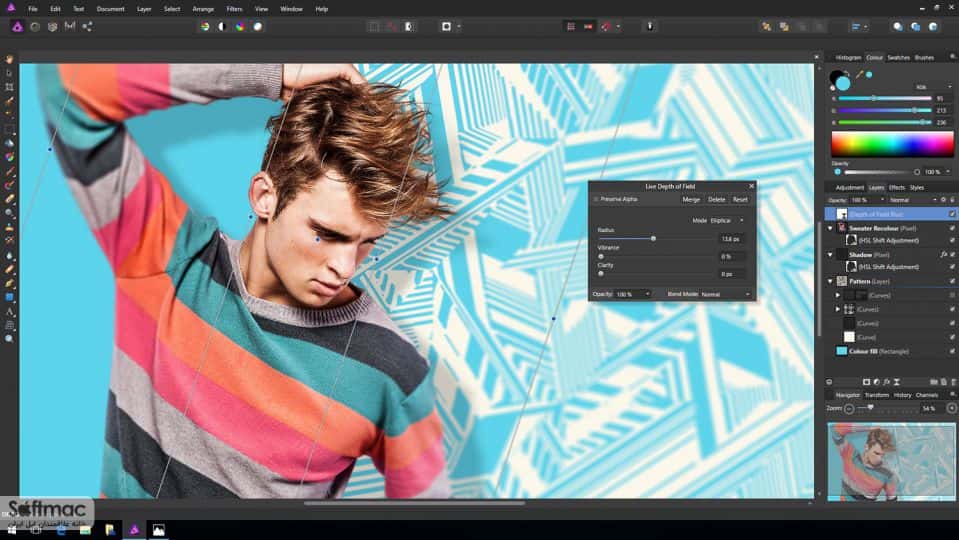The height and width of the screenshot is (540, 959).
Task: Click the Radius slider handle
Action: [x=653, y=239]
